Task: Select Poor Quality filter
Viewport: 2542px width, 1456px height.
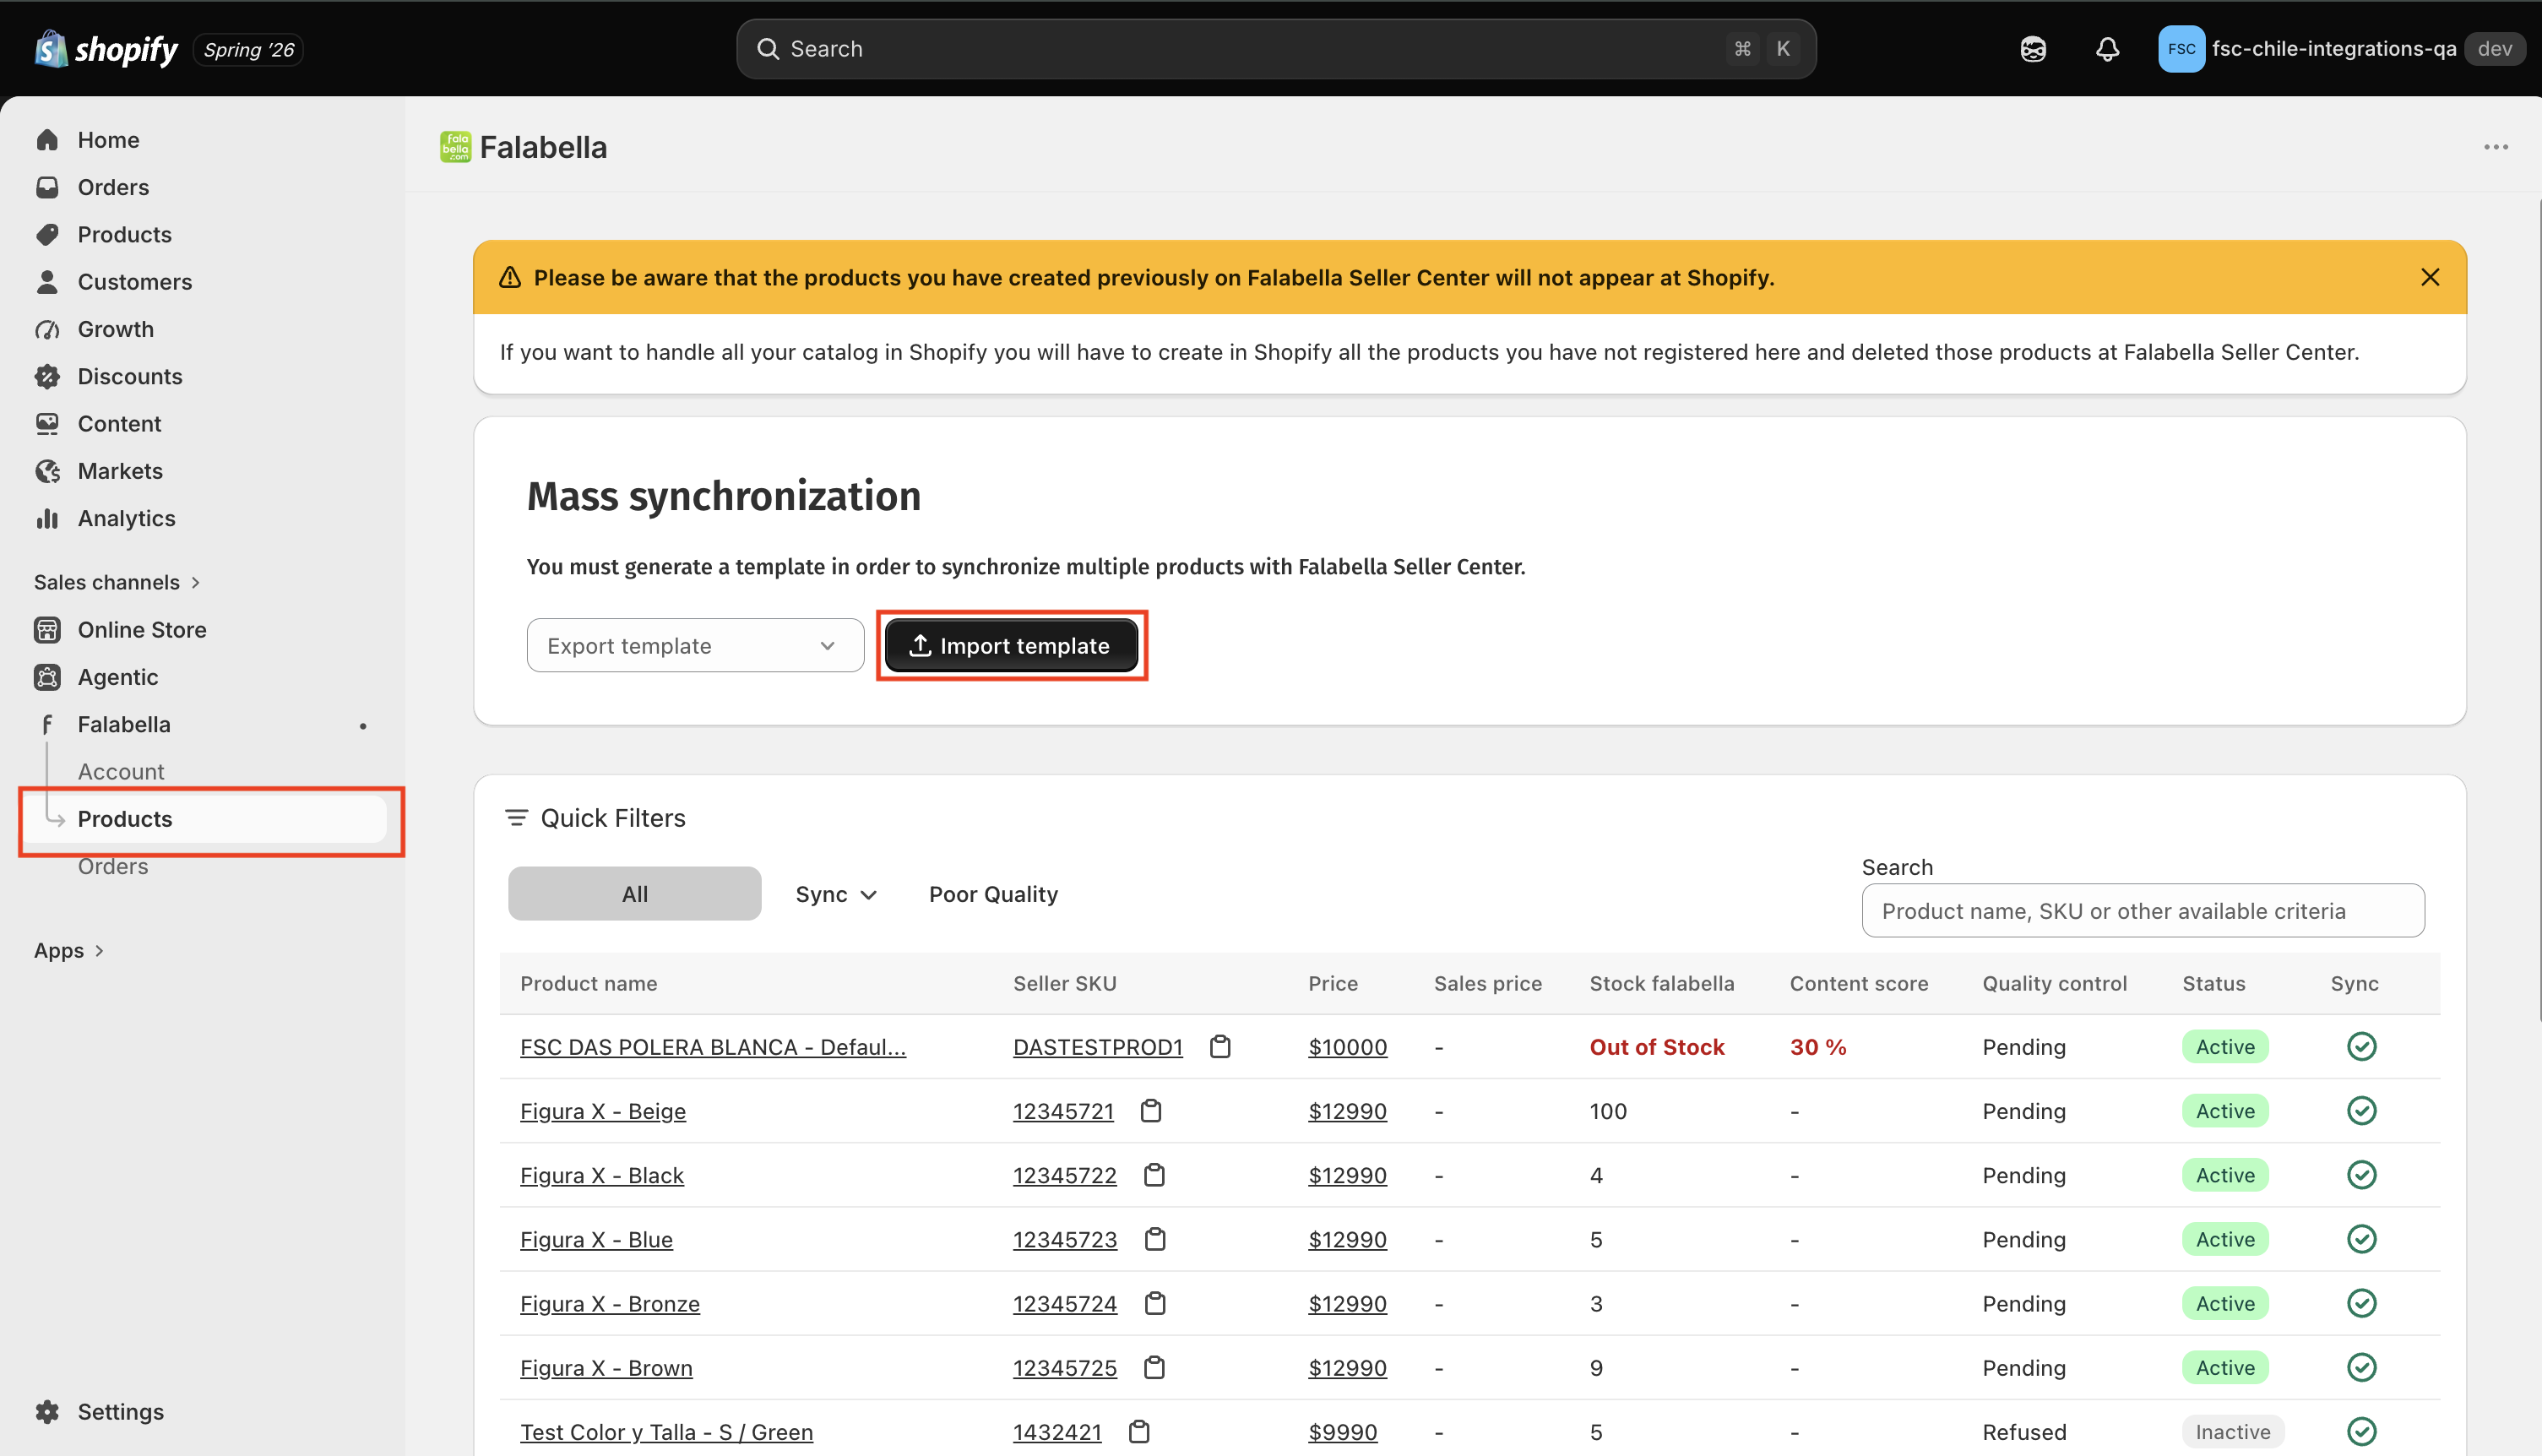Action: (x=993, y=894)
